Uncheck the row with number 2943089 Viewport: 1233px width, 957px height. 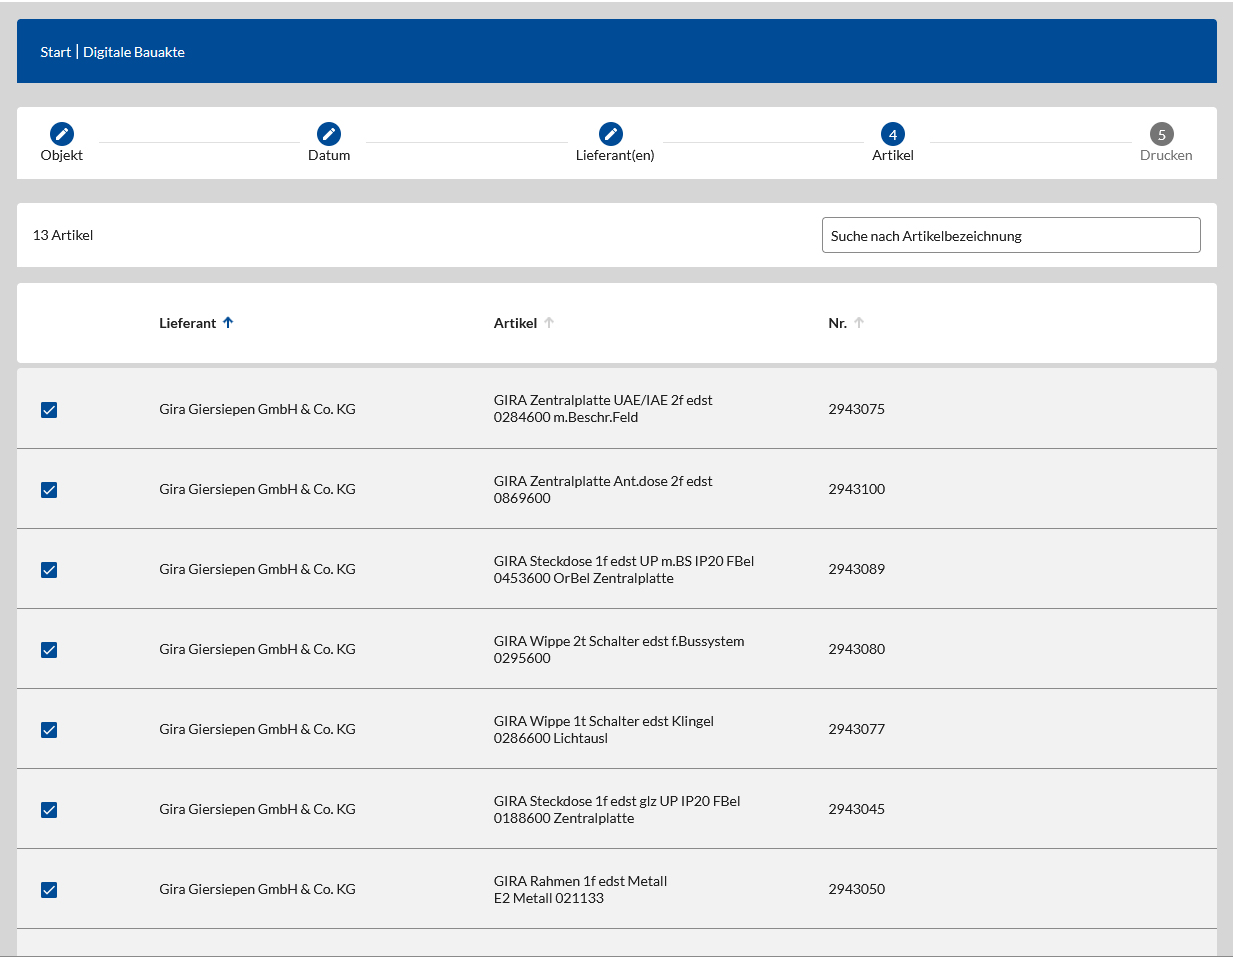pos(49,570)
